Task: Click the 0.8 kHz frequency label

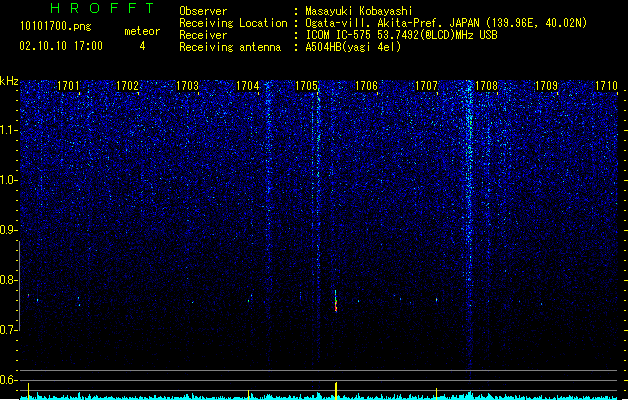Action: (9, 280)
